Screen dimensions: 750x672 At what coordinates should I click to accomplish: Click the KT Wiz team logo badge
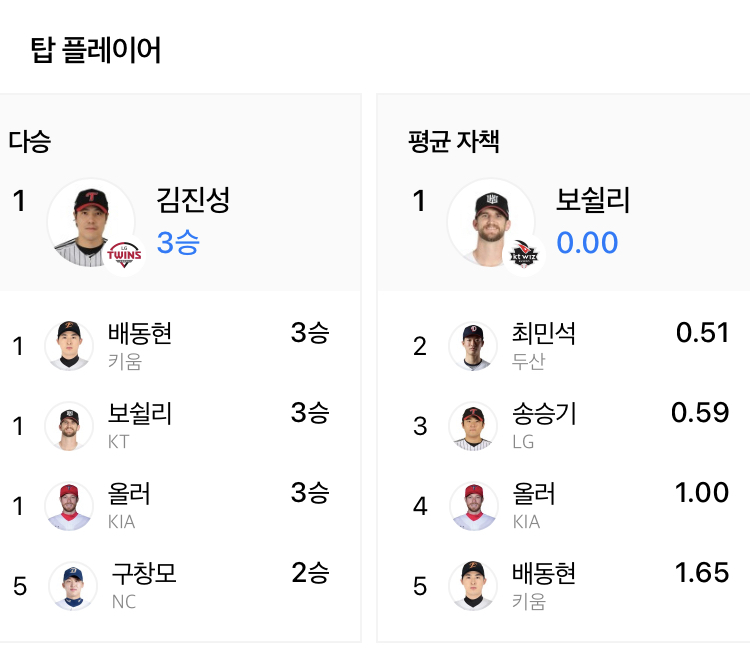point(523,255)
